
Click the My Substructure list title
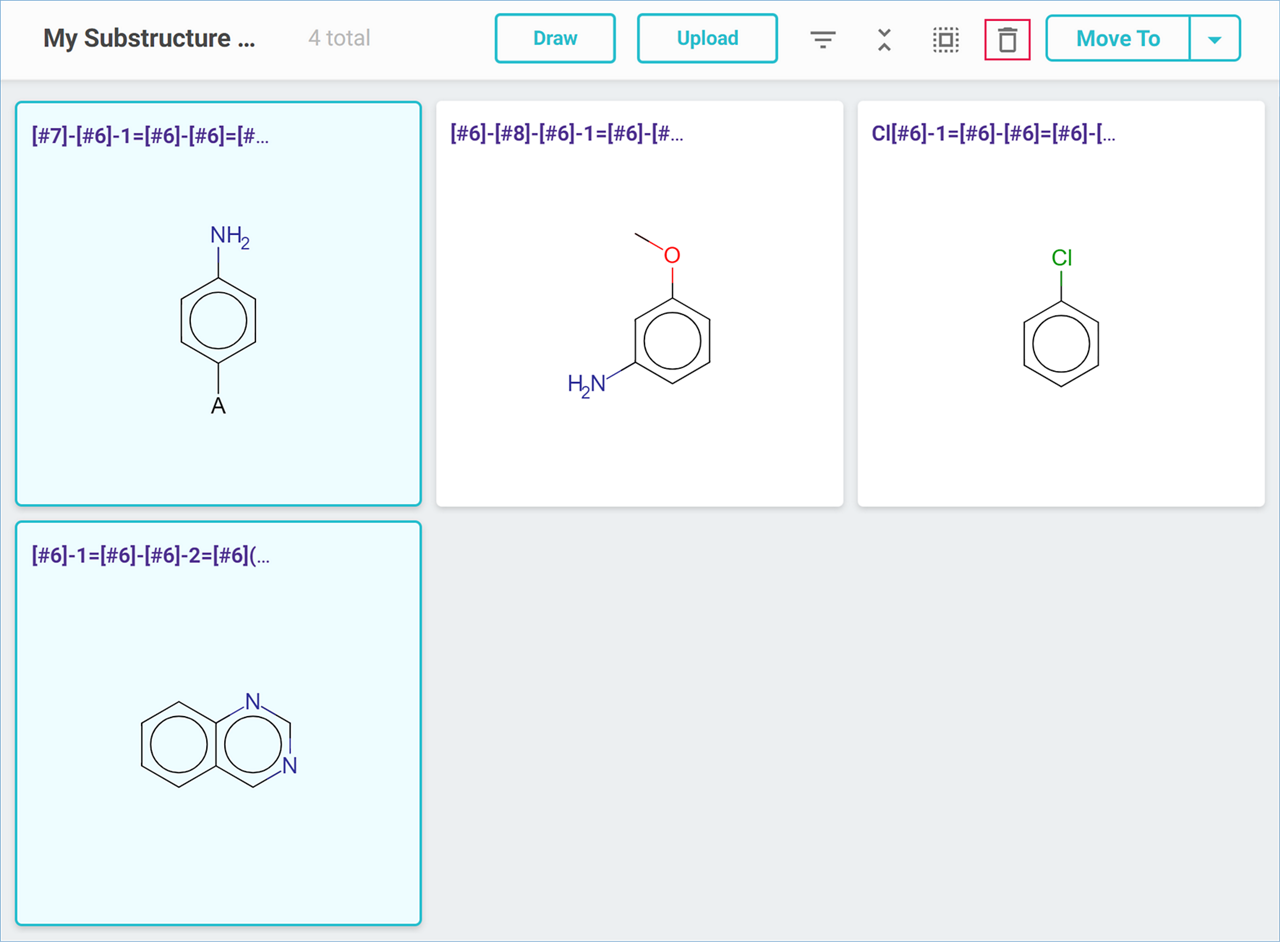[x=149, y=39]
